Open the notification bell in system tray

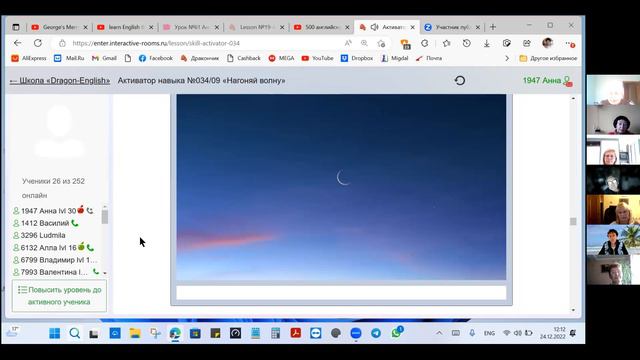point(573,333)
